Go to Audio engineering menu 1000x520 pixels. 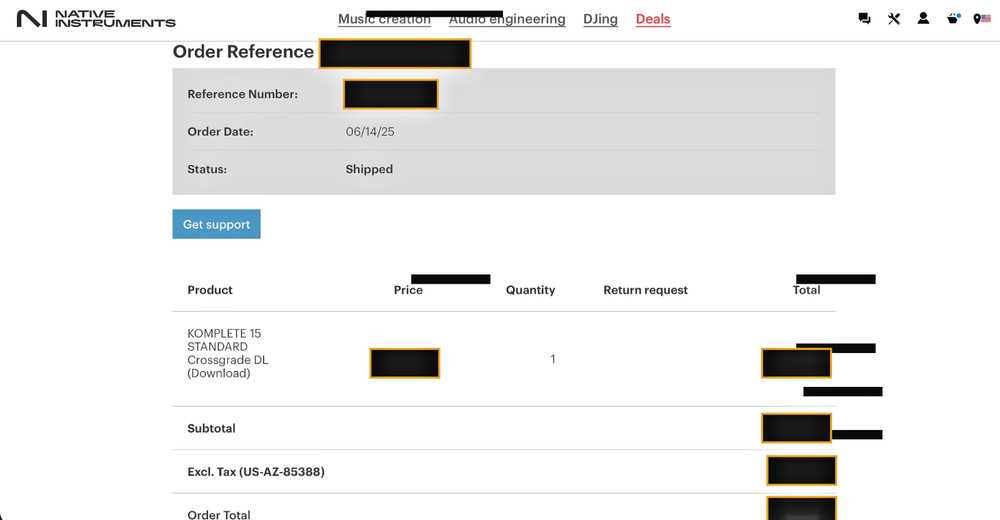tap(507, 20)
